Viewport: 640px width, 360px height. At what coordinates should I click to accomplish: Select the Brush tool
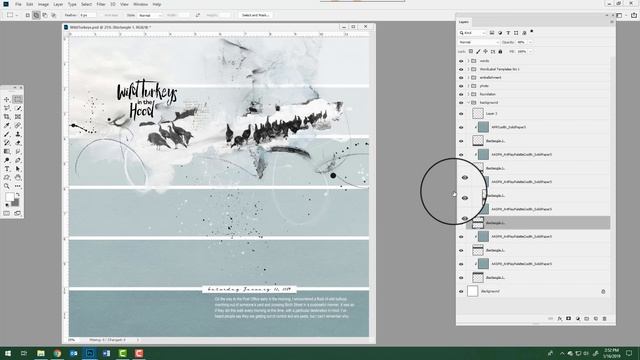(x=7, y=134)
